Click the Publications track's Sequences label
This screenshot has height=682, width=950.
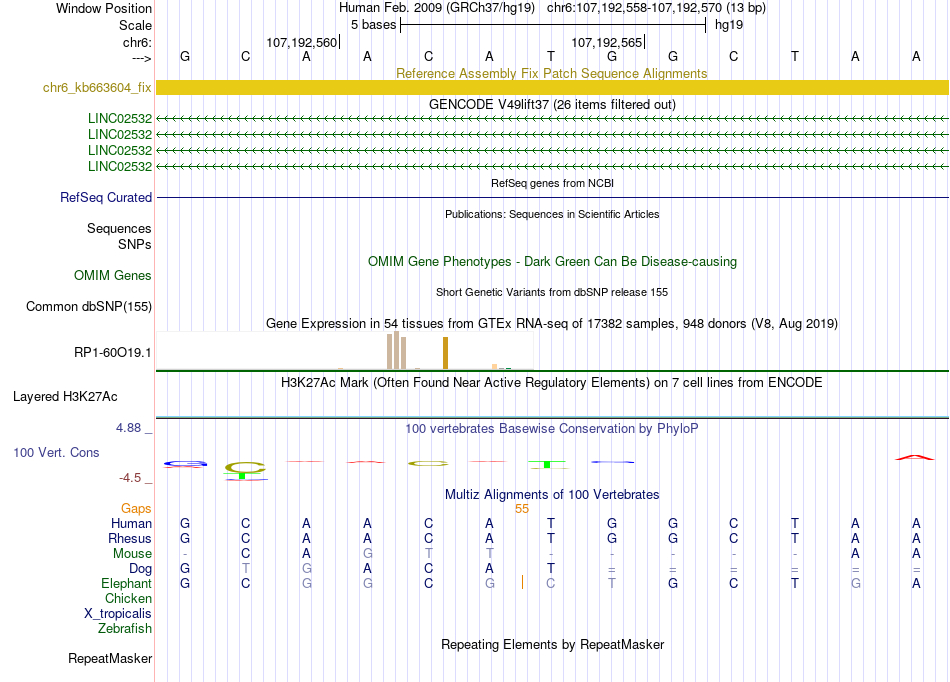pyautogui.click(x=119, y=228)
